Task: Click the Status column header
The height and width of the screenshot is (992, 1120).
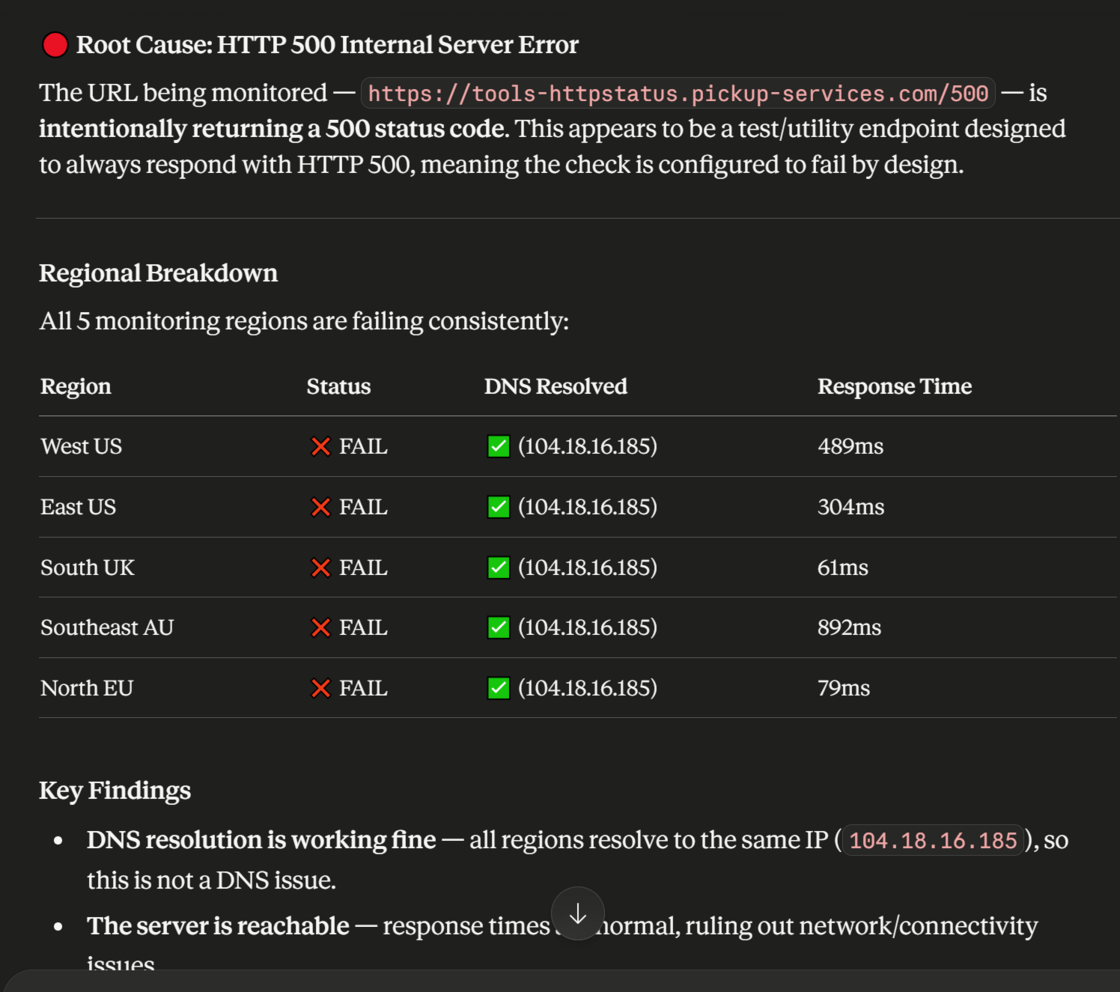Action: point(339,386)
